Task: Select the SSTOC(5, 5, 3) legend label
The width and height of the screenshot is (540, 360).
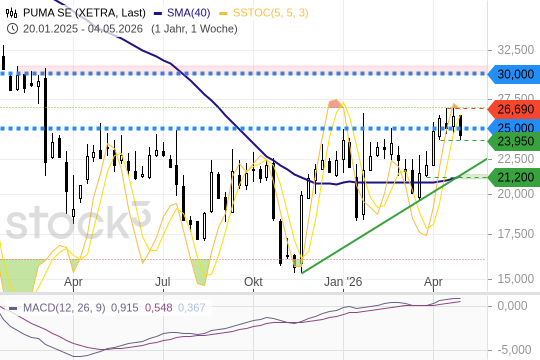Action: click(x=271, y=13)
